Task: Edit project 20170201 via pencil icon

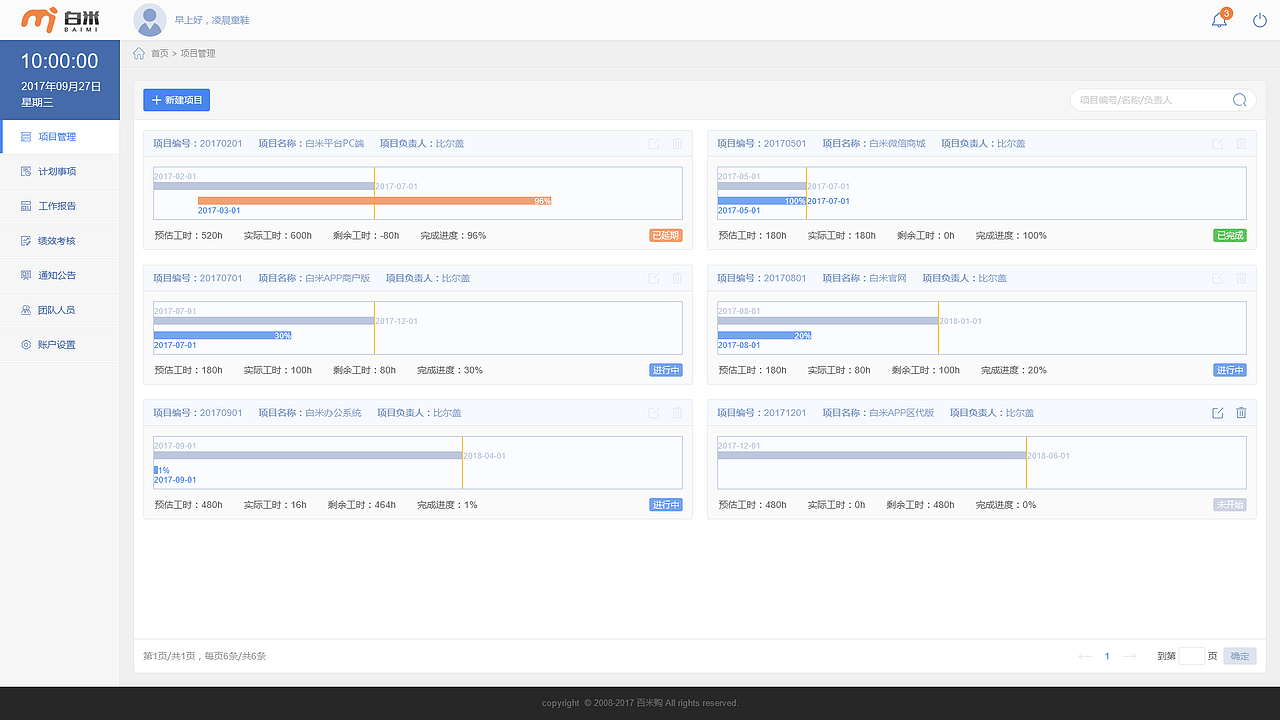Action: pos(654,144)
